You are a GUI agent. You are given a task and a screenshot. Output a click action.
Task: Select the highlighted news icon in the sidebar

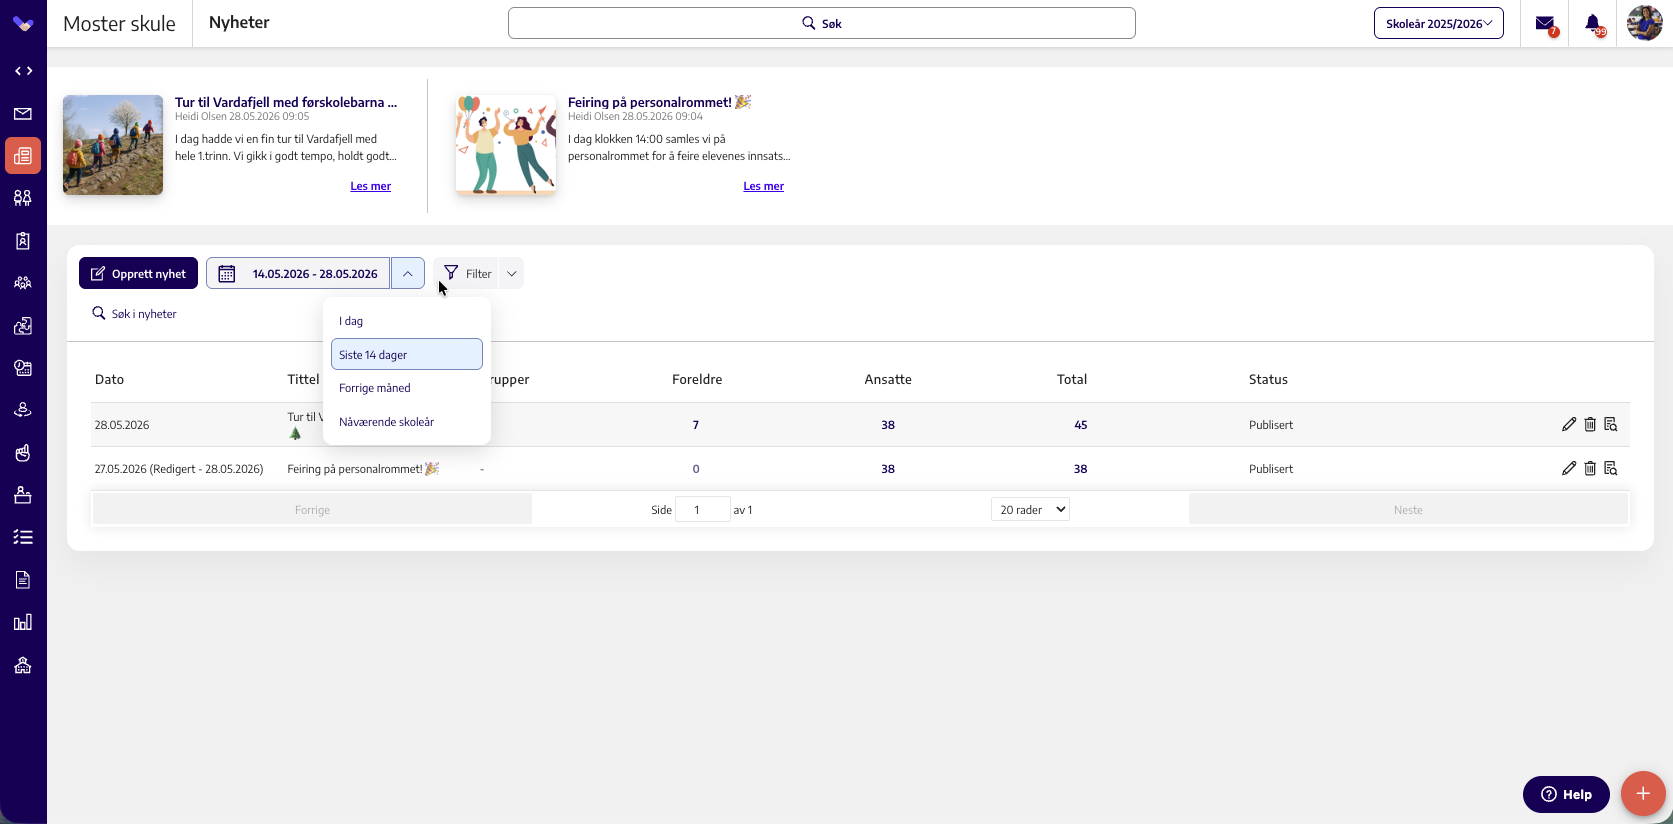pyautogui.click(x=23, y=156)
